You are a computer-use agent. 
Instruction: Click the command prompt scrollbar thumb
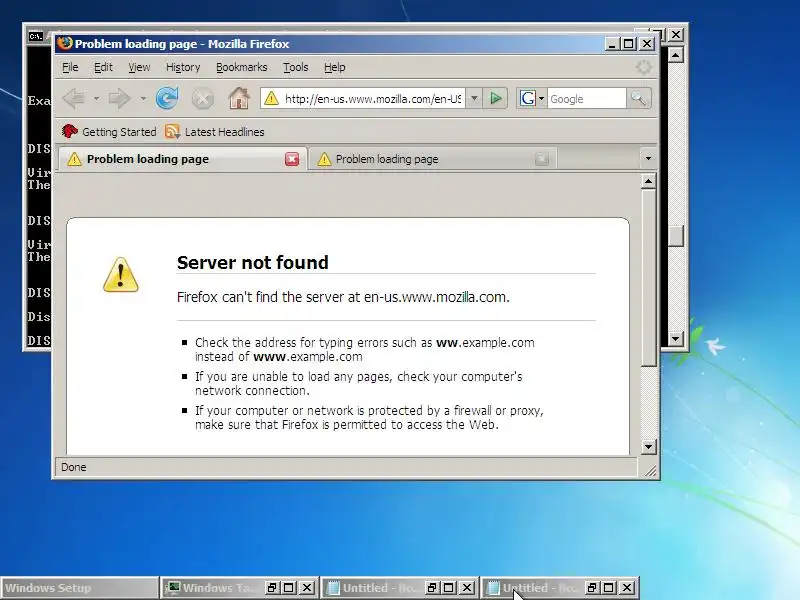(x=676, y=236)
